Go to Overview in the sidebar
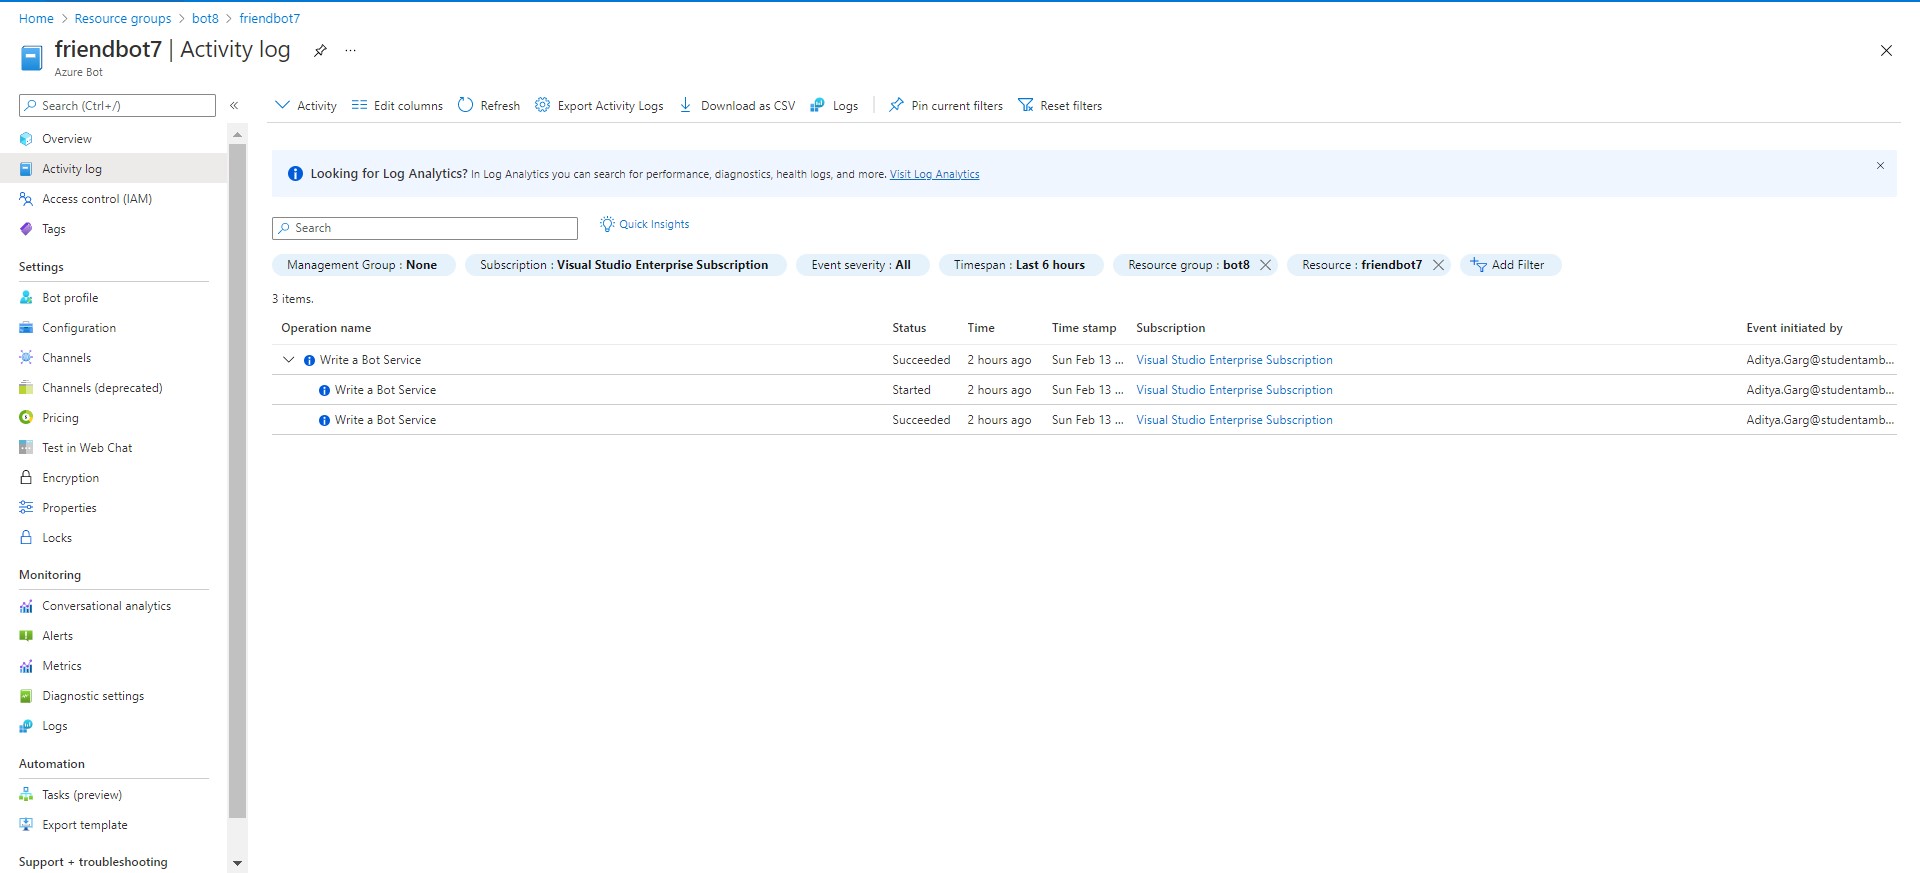Screen dimensions: 1920x873 pos(114,139)
